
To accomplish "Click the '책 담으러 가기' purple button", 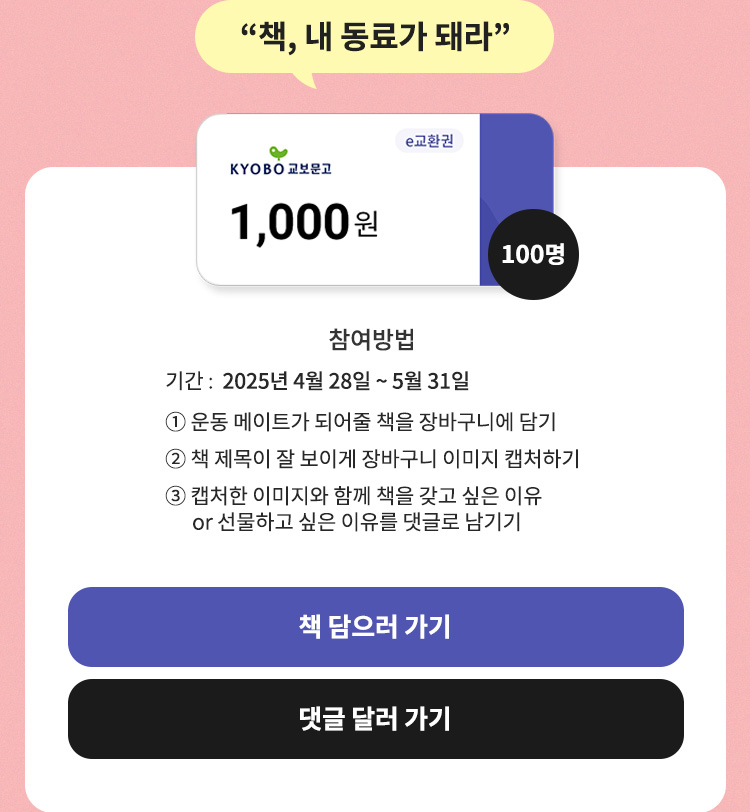I will pos(375,627).
